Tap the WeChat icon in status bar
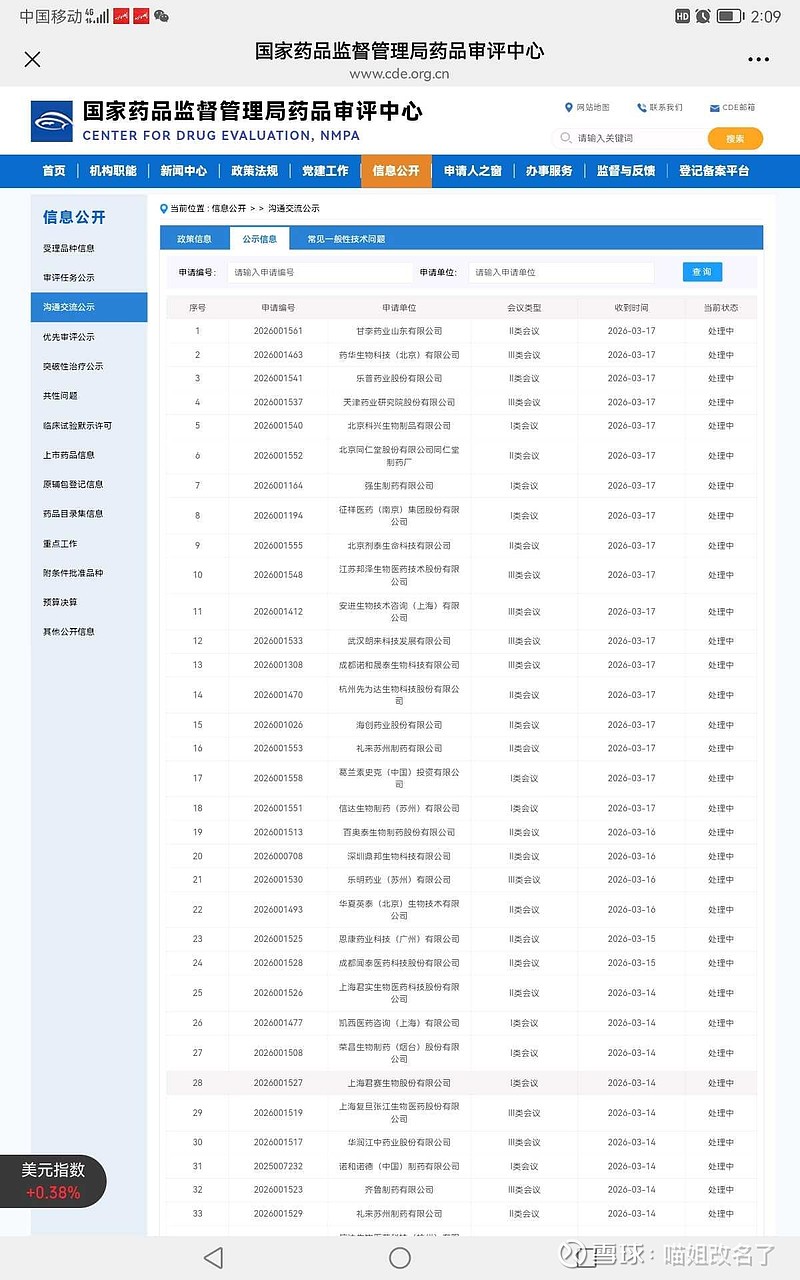The image size is (800, 1280). [x=161, y=16]
